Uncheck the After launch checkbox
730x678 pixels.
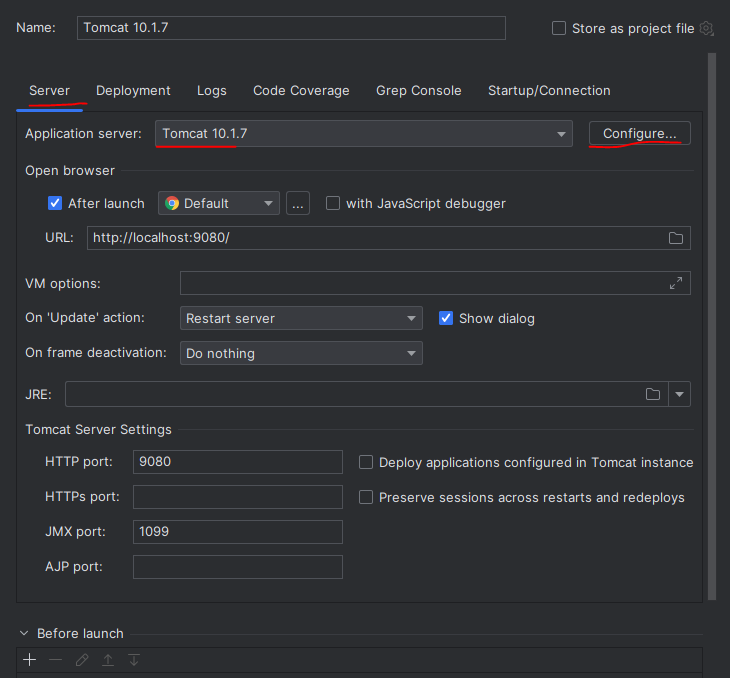pos(55,203)
